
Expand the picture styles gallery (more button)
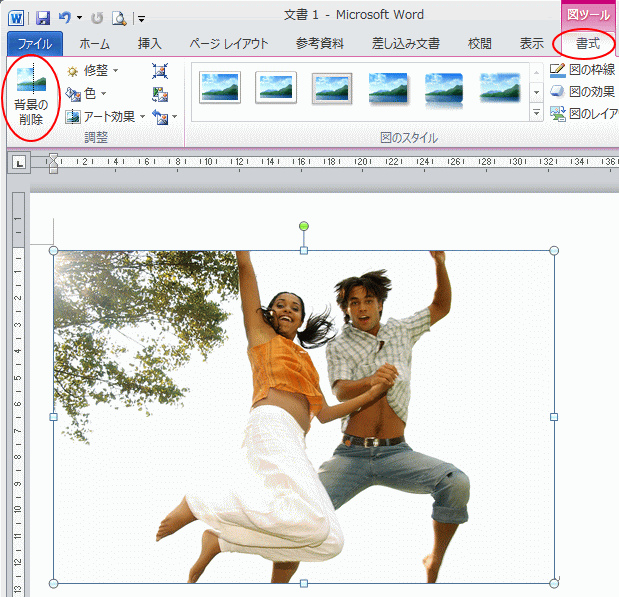coord(536,112)
